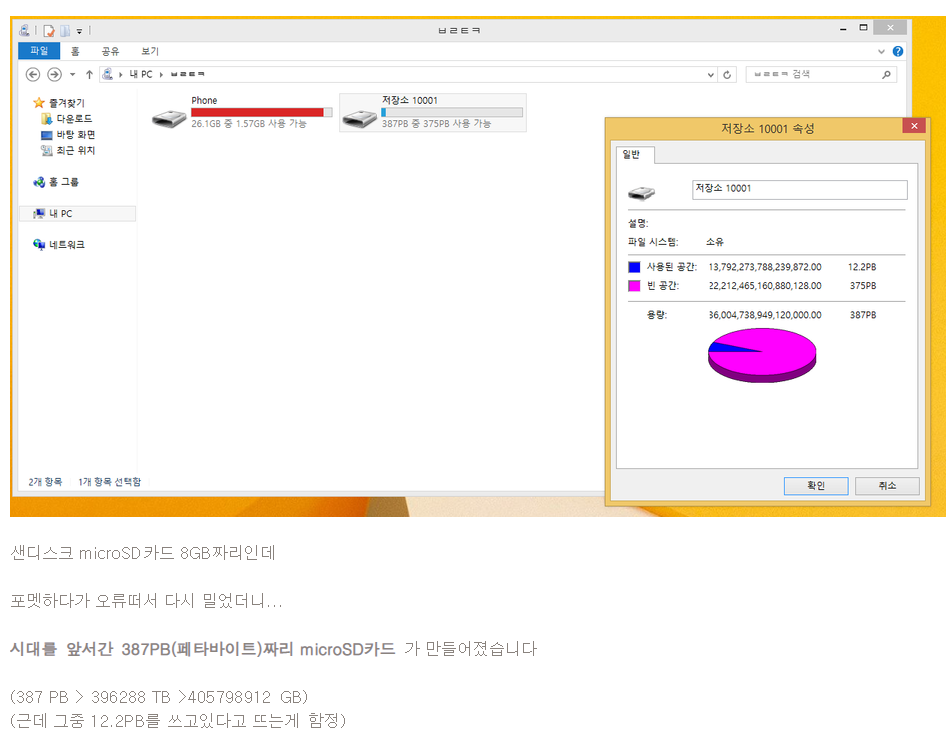Click the search magnifier icon
This screenshot has height=750, width=952.
(886, 74)
